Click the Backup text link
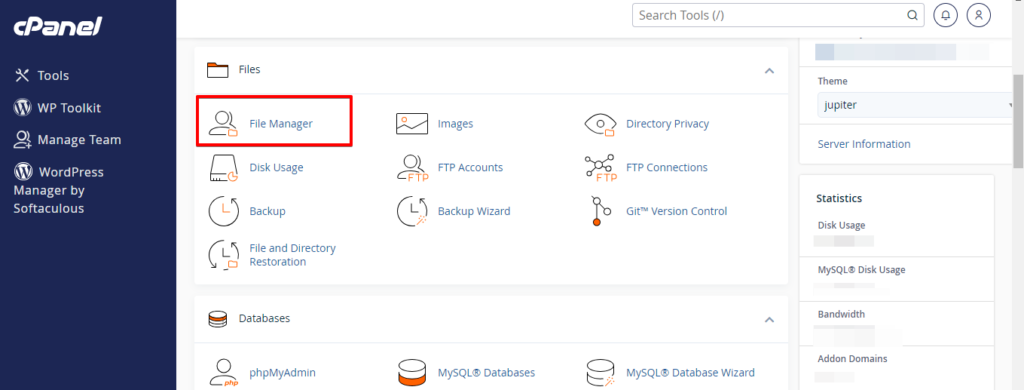The height and width of the screenshot is (390, 1024). [267, 211]
